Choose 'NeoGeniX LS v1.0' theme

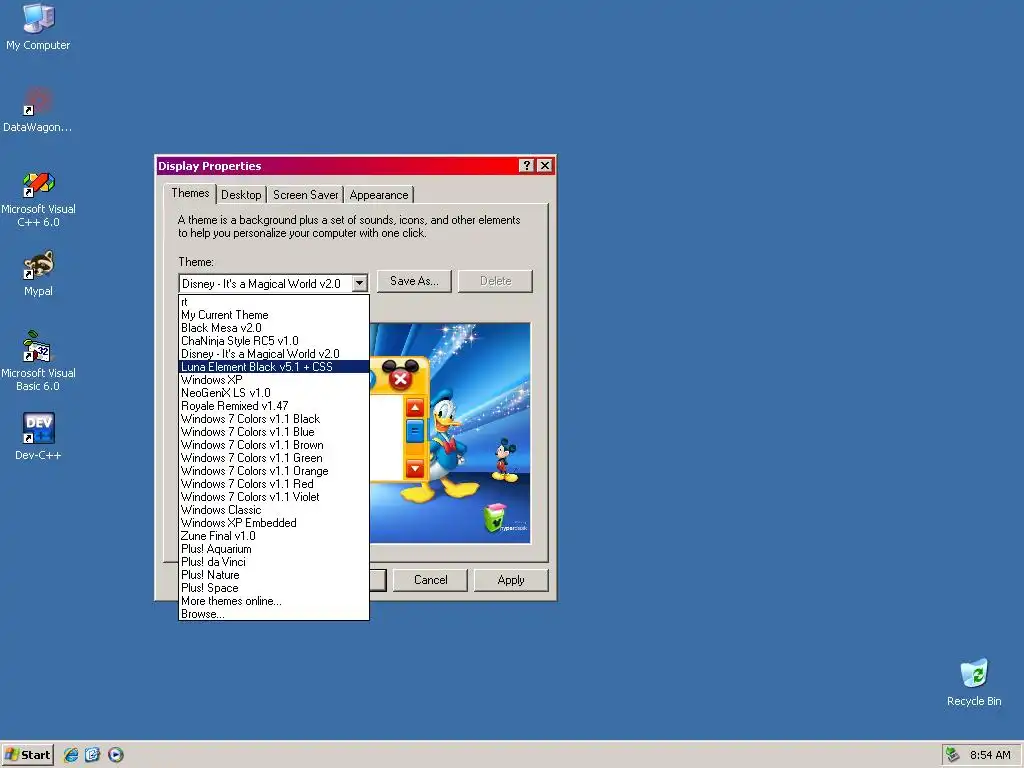[x=274, y=393]
